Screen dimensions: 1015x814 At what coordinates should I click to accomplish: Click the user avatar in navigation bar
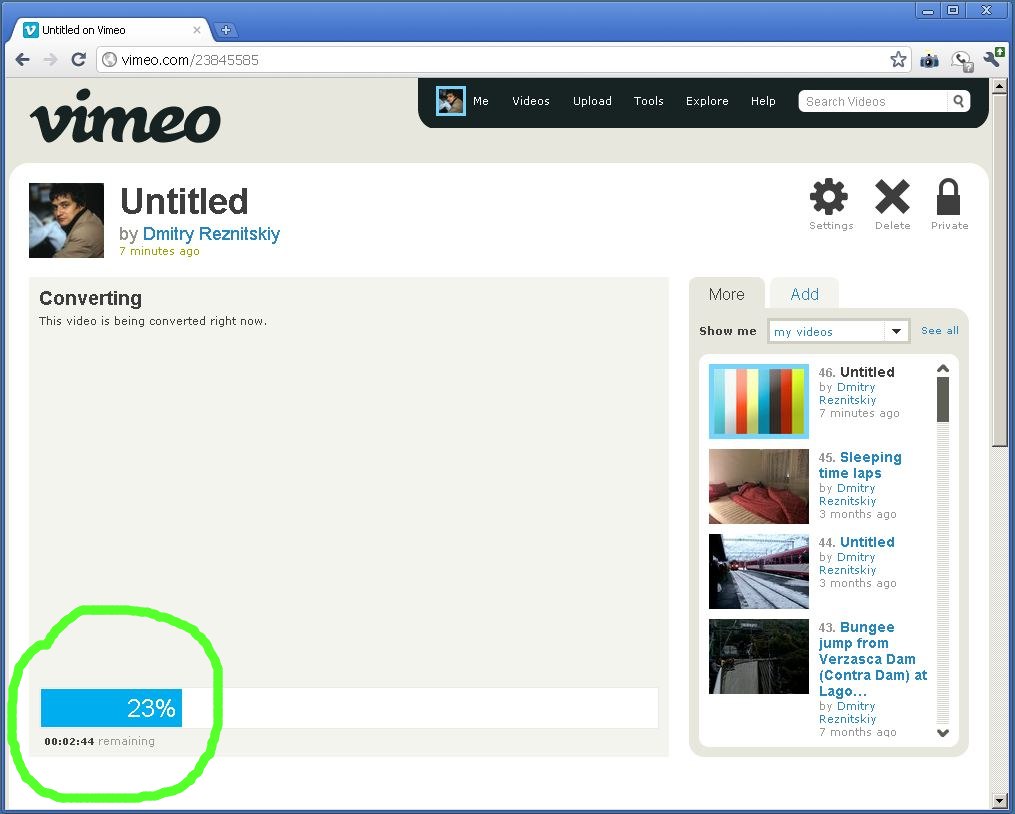[x=450, y=101]
